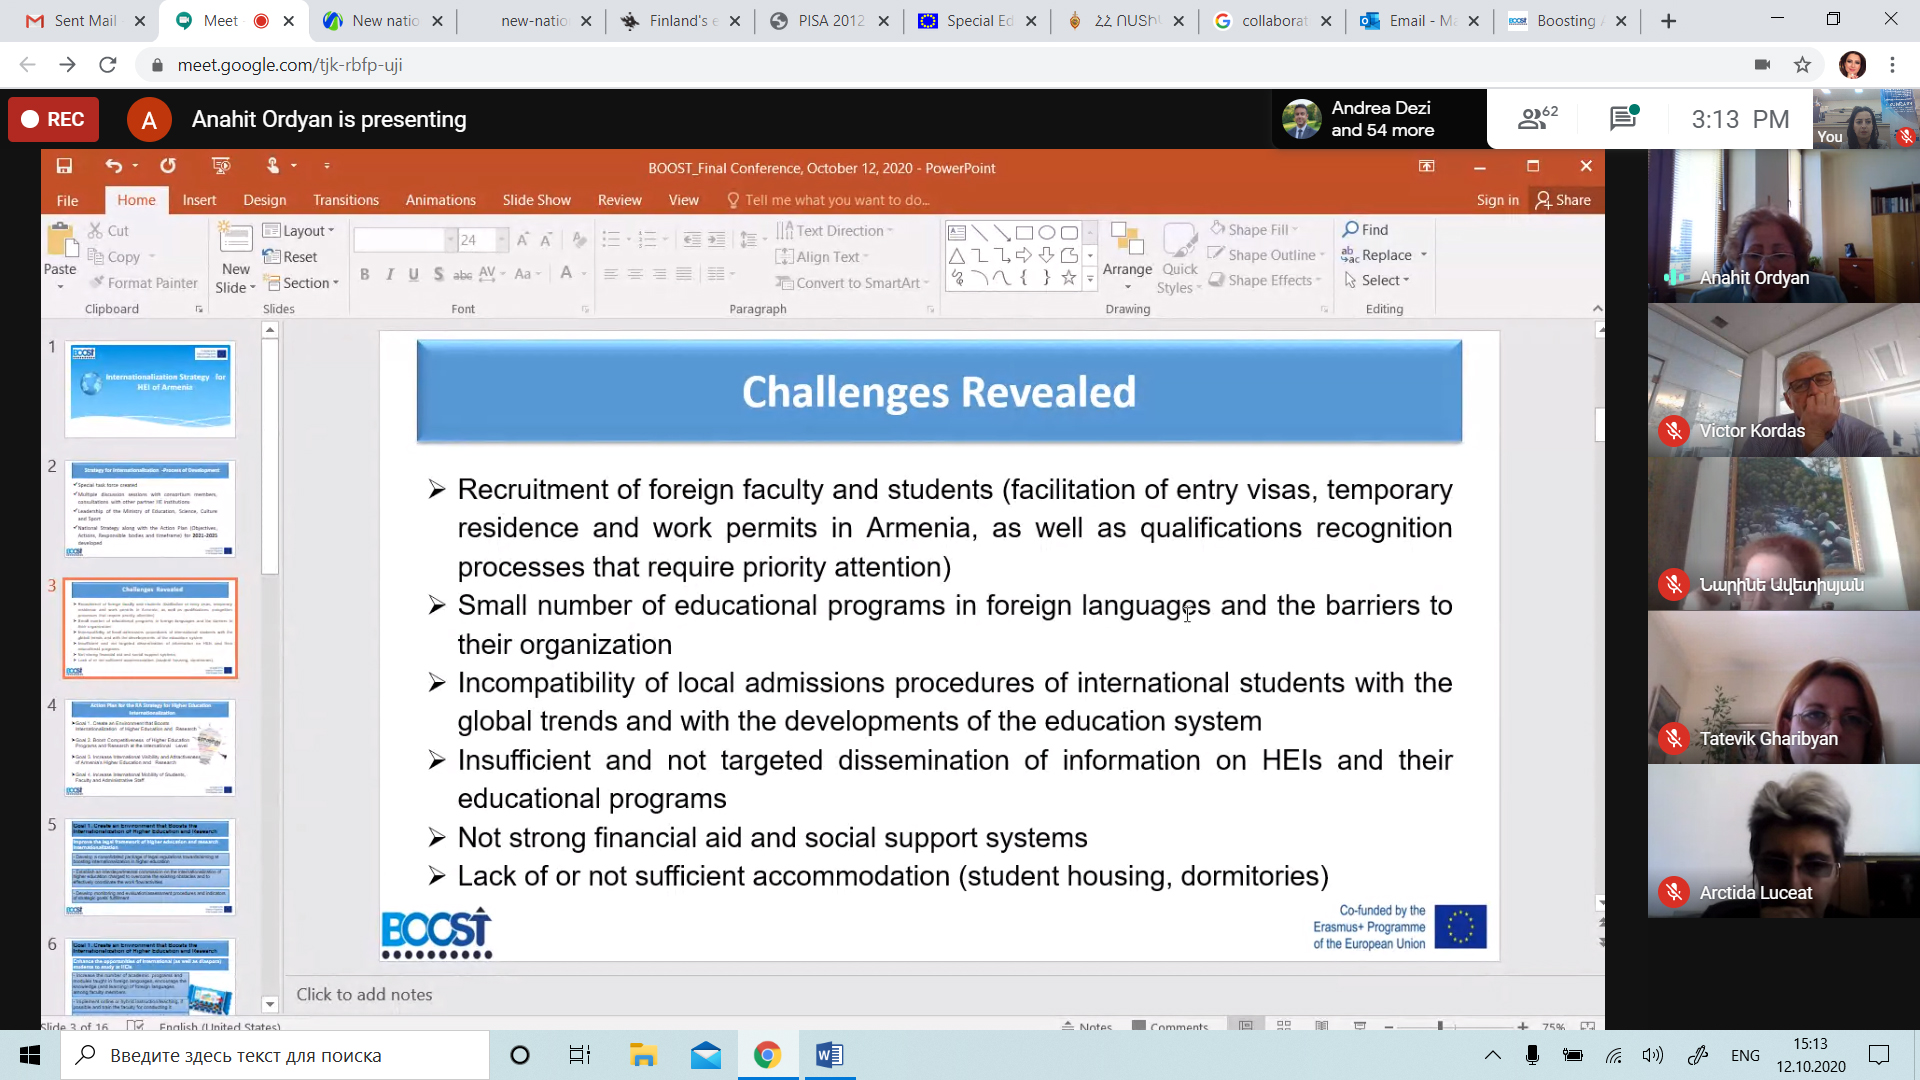Toggle Underline formatting button
Viewport: 1920px width, 1080px height.
point(413,274)
